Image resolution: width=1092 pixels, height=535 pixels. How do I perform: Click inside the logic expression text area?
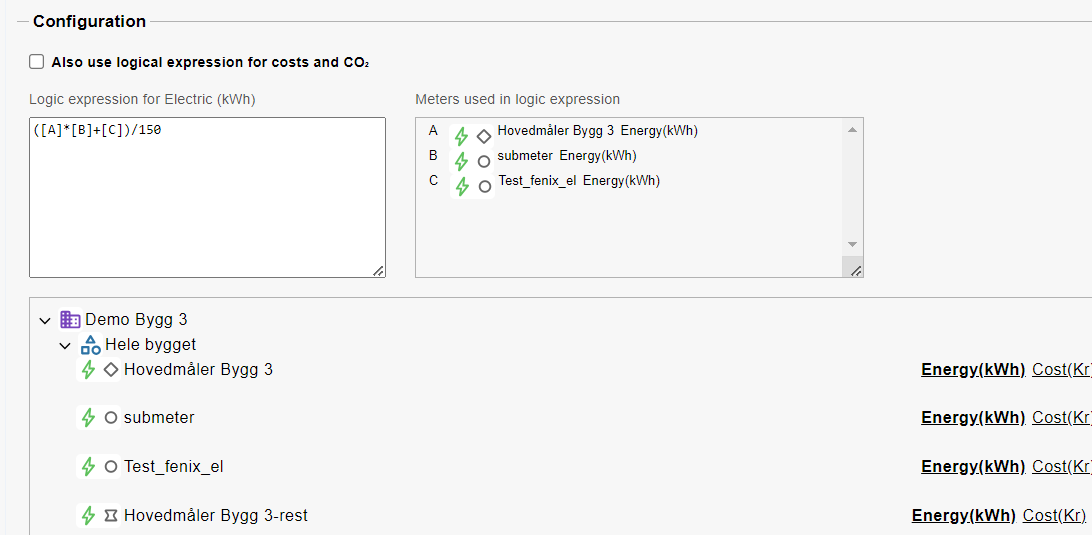tap(208, 198)
